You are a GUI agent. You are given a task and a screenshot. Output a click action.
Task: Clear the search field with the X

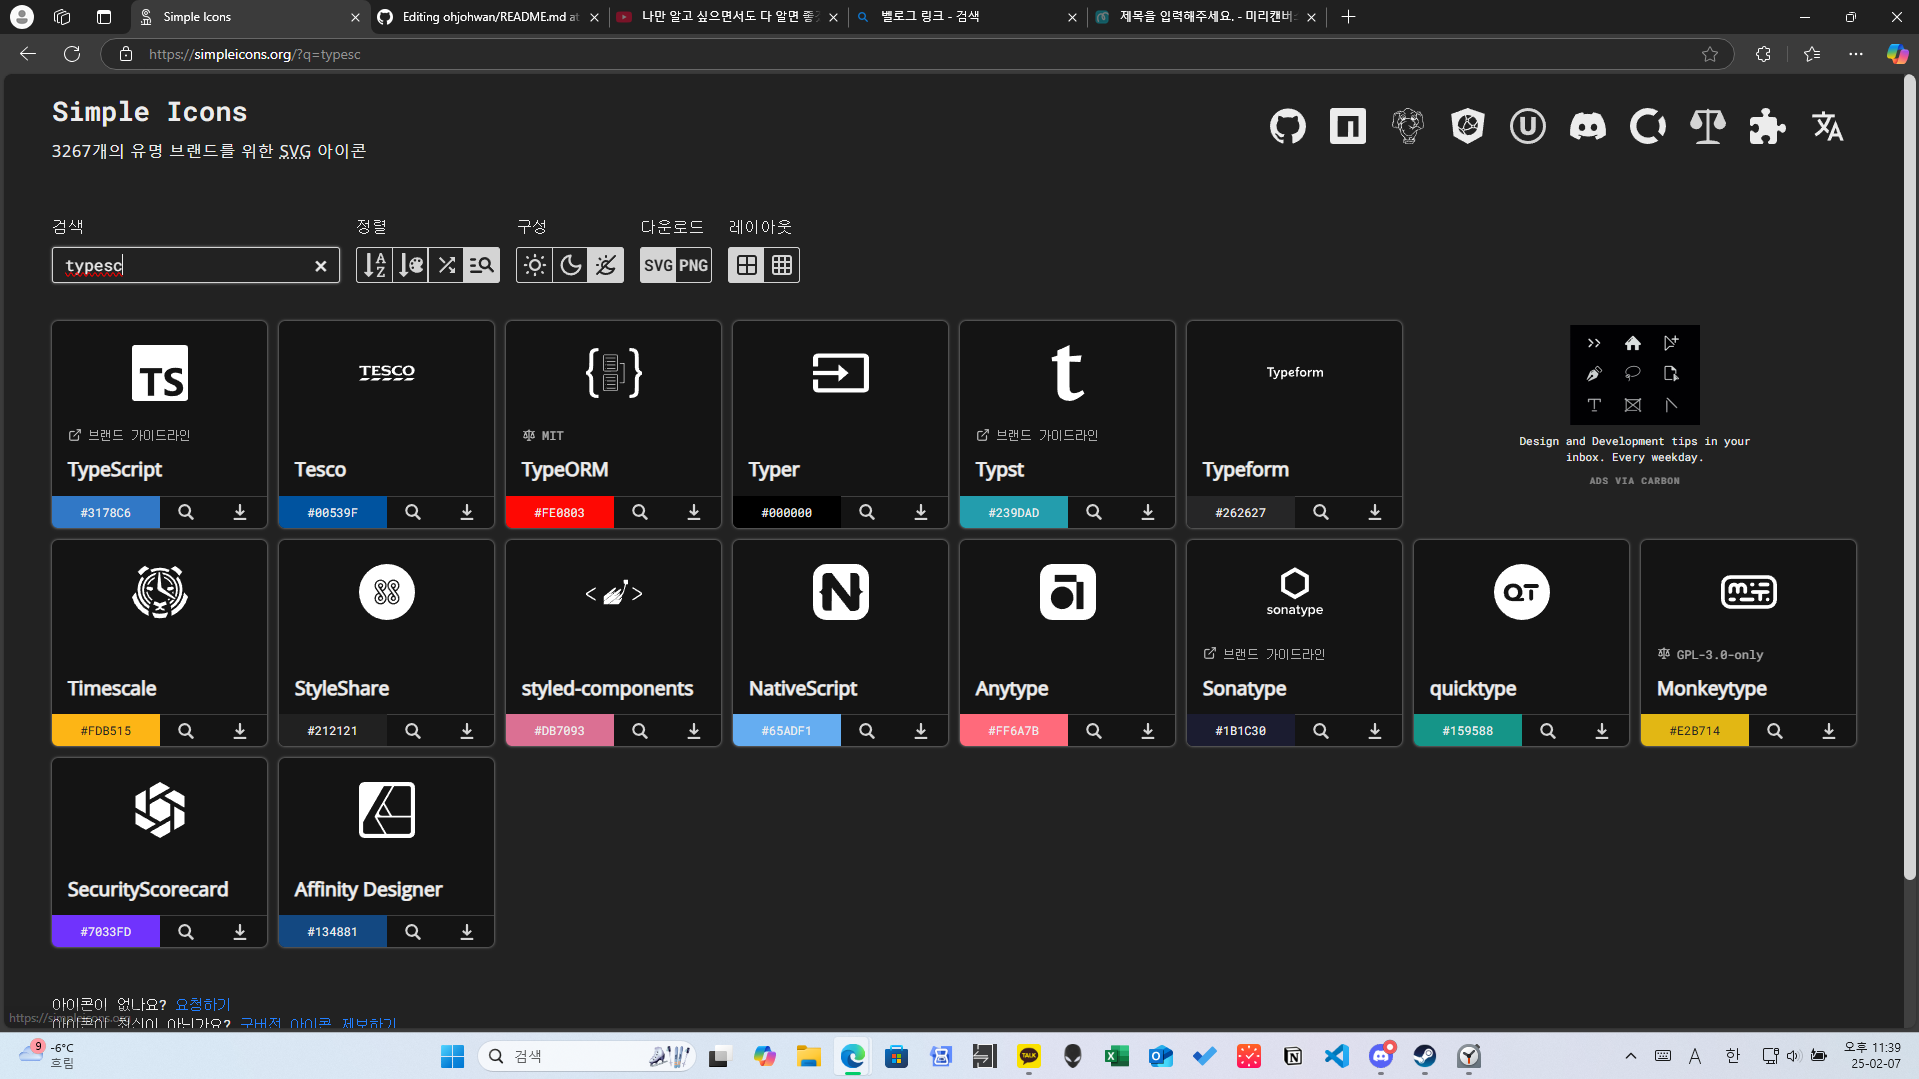tap(321, 266)
